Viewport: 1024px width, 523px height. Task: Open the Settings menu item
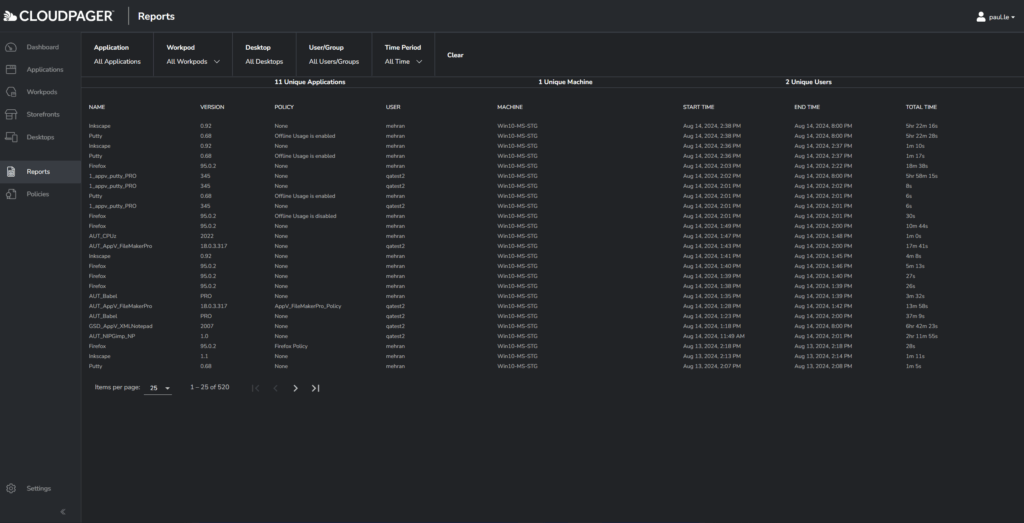point(39,488)
